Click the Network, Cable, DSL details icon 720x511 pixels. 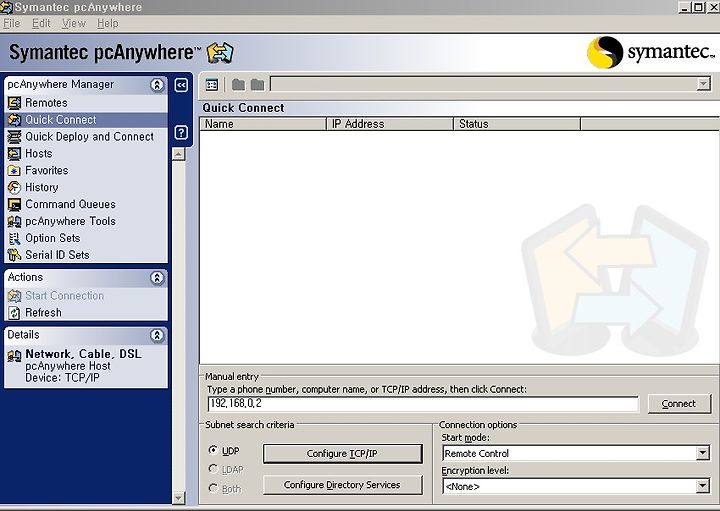coord(14,356)
